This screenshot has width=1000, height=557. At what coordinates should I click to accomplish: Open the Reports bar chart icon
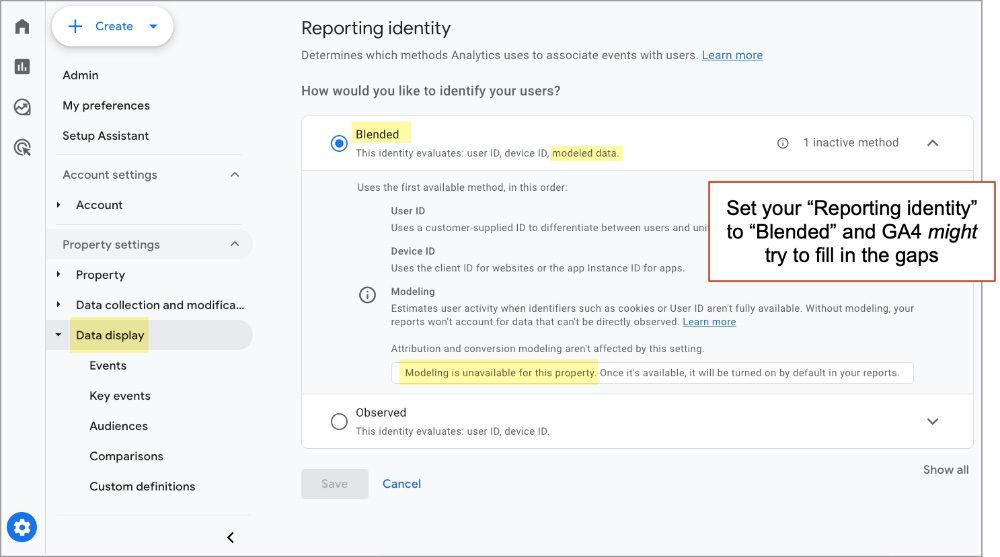(x=22, y=66)
